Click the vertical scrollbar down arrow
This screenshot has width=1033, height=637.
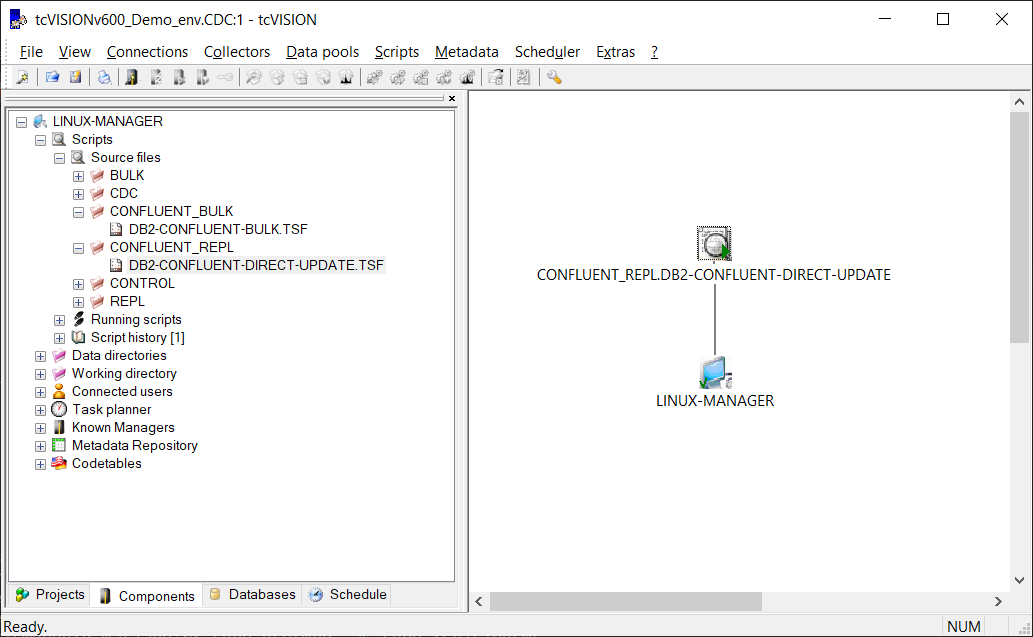(1019, 580)
